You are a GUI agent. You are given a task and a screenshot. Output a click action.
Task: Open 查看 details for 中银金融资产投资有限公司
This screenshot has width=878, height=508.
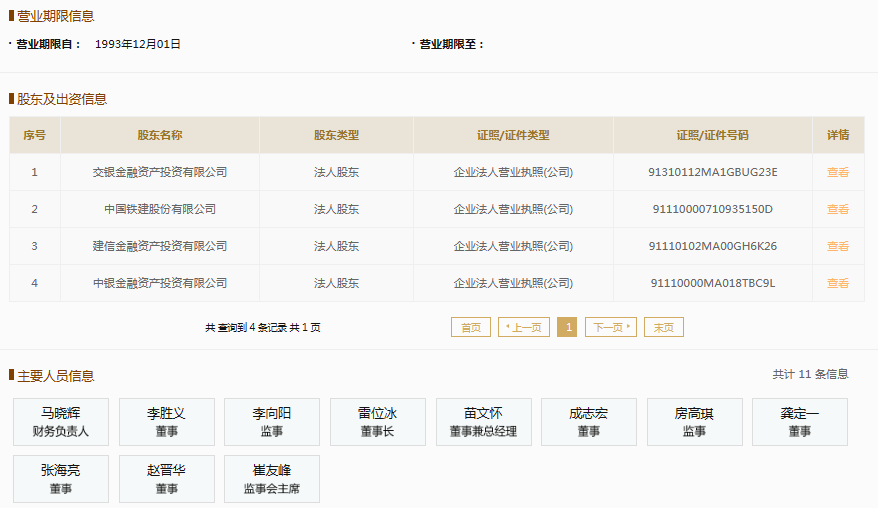click(x=838, y=283)
